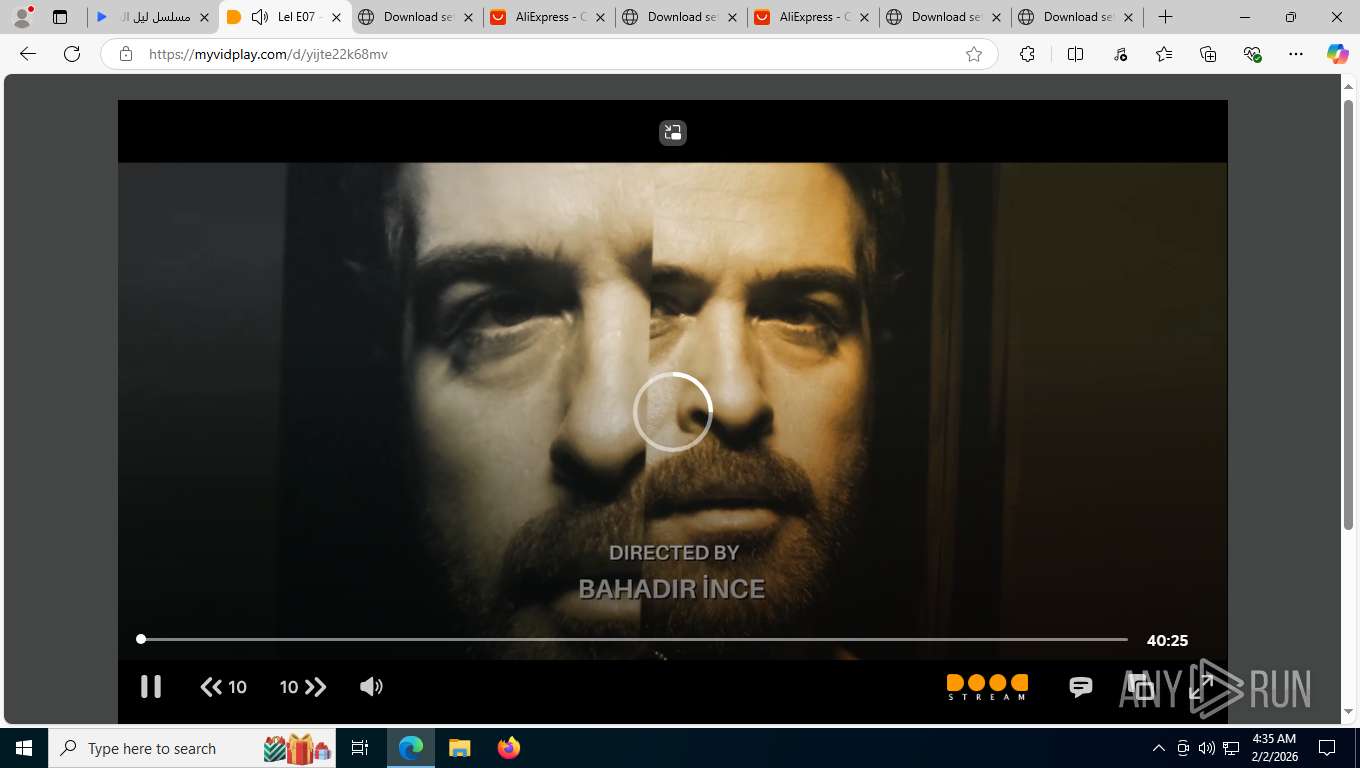Open Copilot sidebar

click(1337, 54)
